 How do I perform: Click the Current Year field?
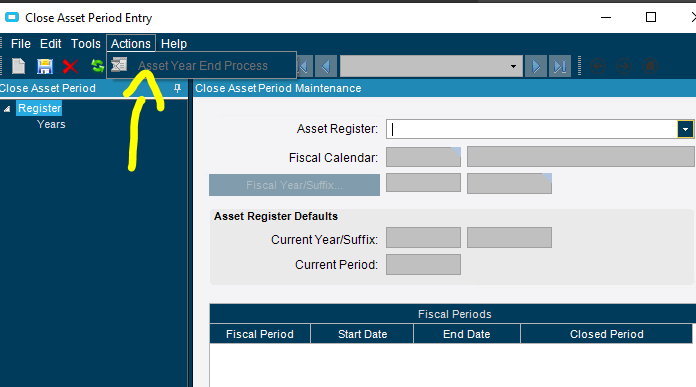(x=423, y=237)
